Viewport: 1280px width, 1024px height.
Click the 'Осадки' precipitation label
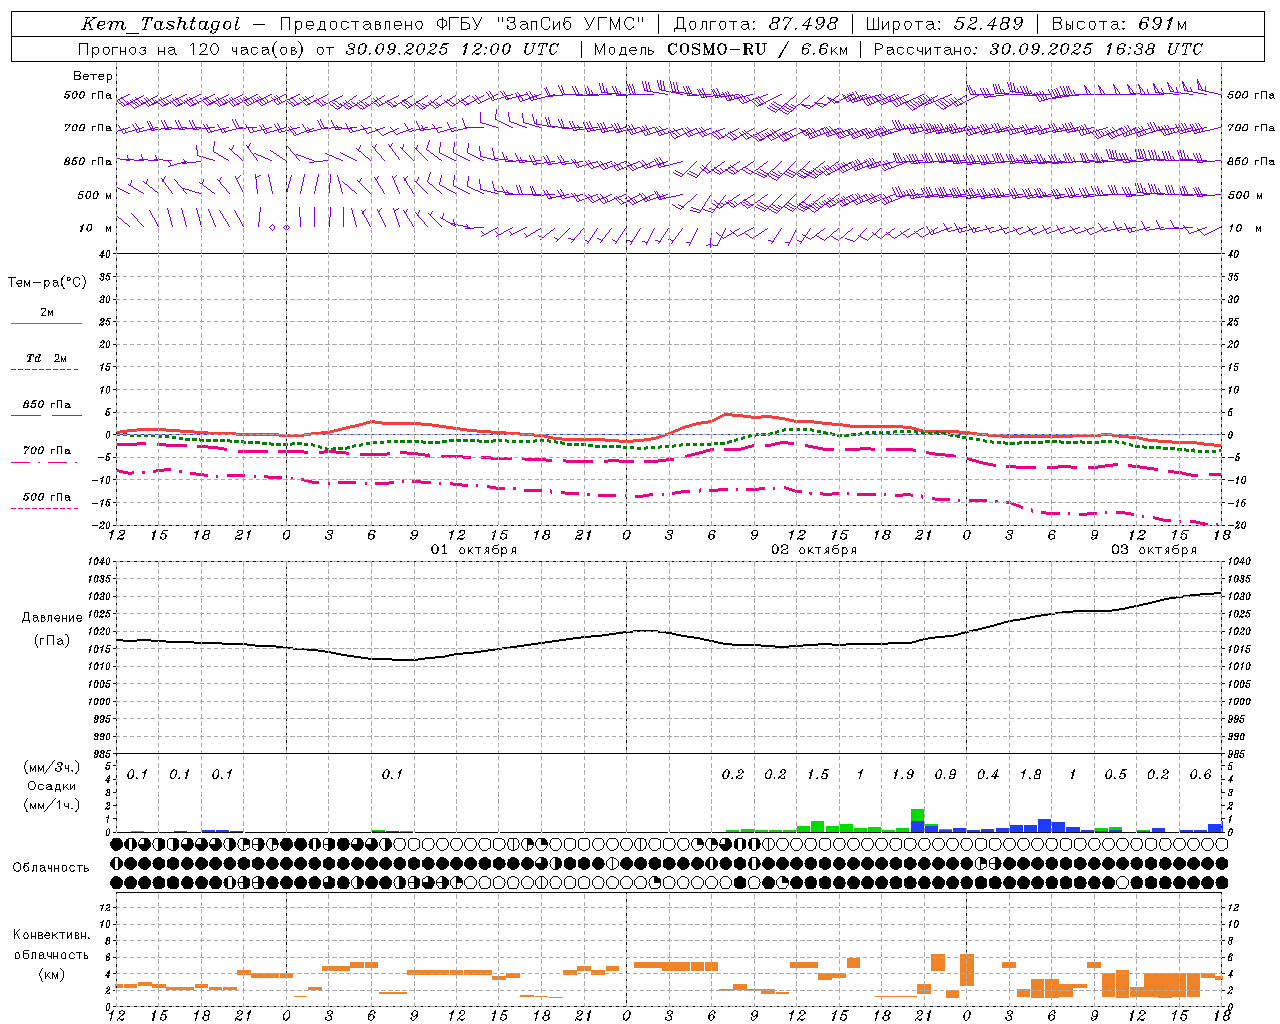pyautogui.click(x=52, y=786)
